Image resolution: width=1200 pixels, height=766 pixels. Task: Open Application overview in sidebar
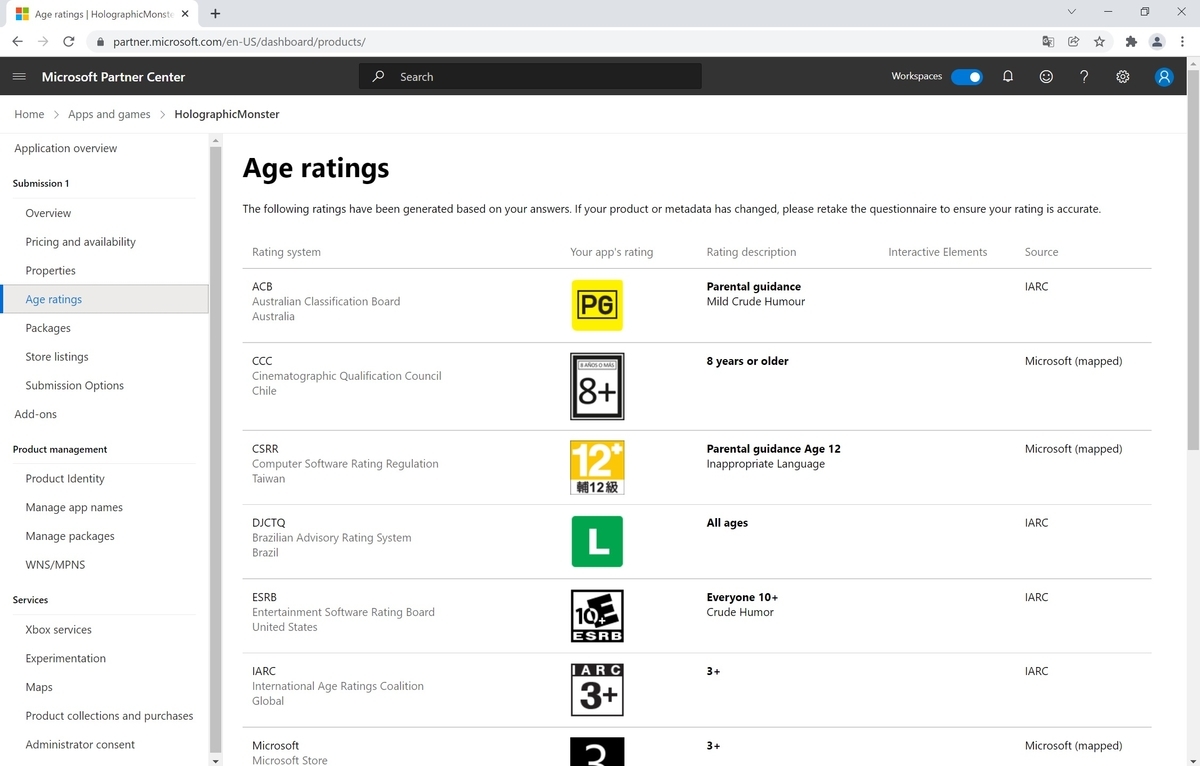(66, 148)
